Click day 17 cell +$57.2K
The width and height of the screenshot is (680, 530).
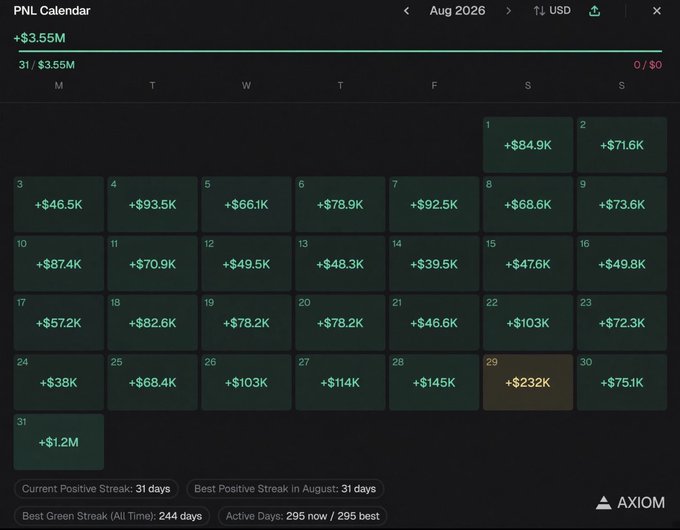pos(59,322)
